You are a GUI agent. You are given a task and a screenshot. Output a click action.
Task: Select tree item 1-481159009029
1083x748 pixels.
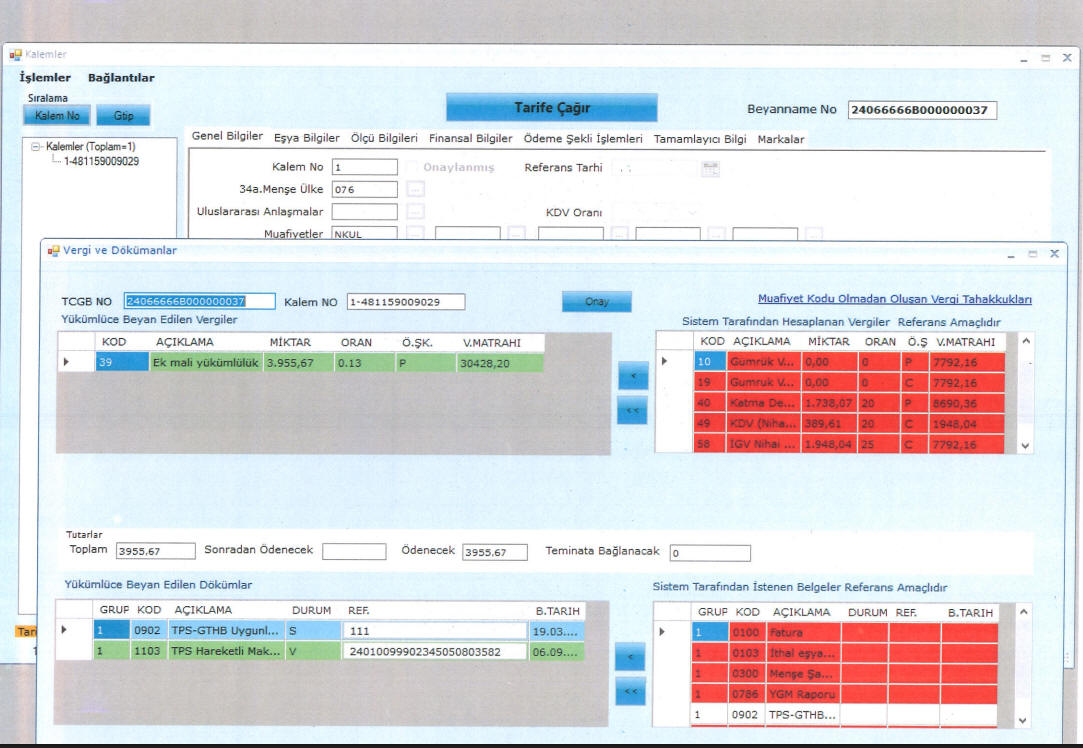click(x=101, y=161)
